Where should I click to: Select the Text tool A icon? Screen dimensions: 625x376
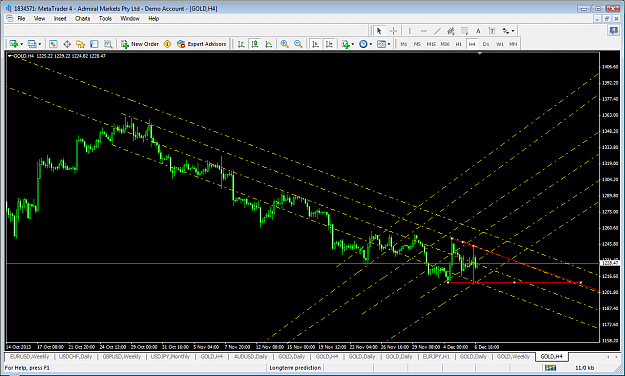coord(478,31)
